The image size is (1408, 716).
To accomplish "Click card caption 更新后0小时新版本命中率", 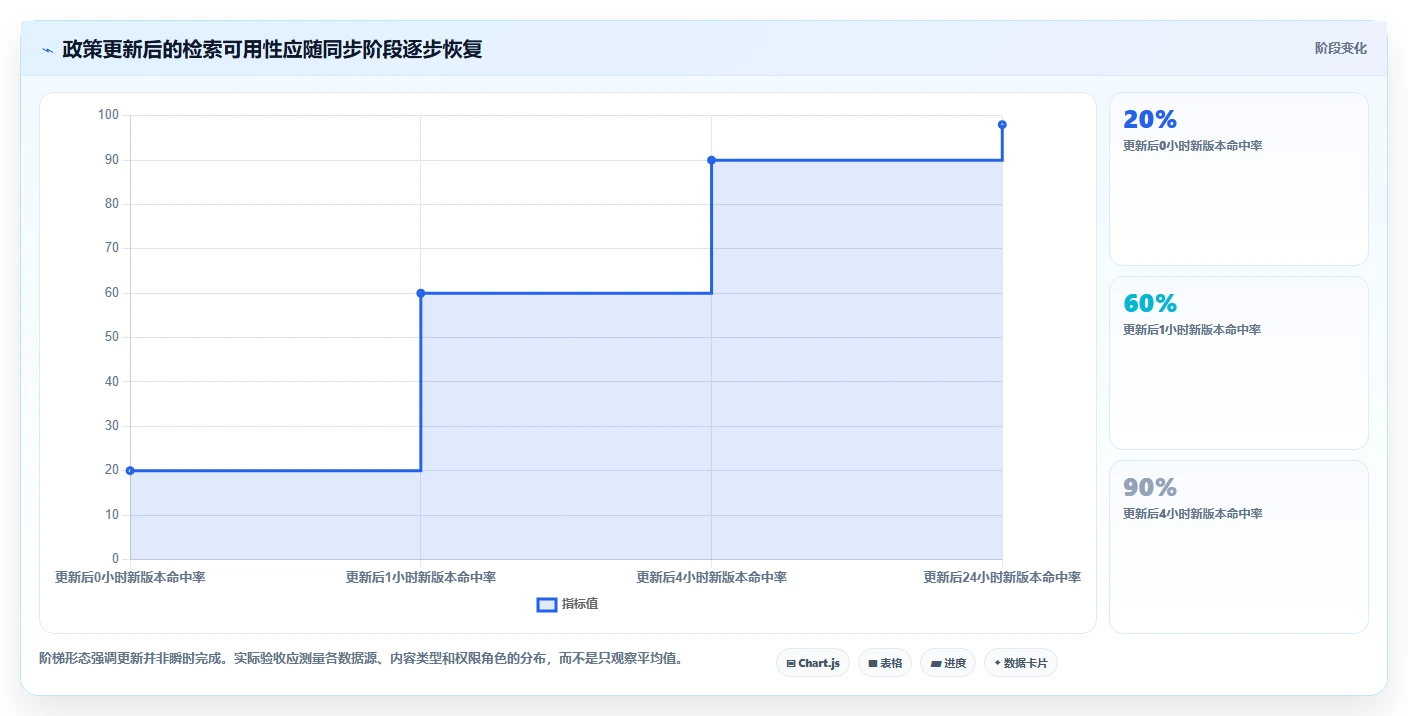I will (1193, 146).
